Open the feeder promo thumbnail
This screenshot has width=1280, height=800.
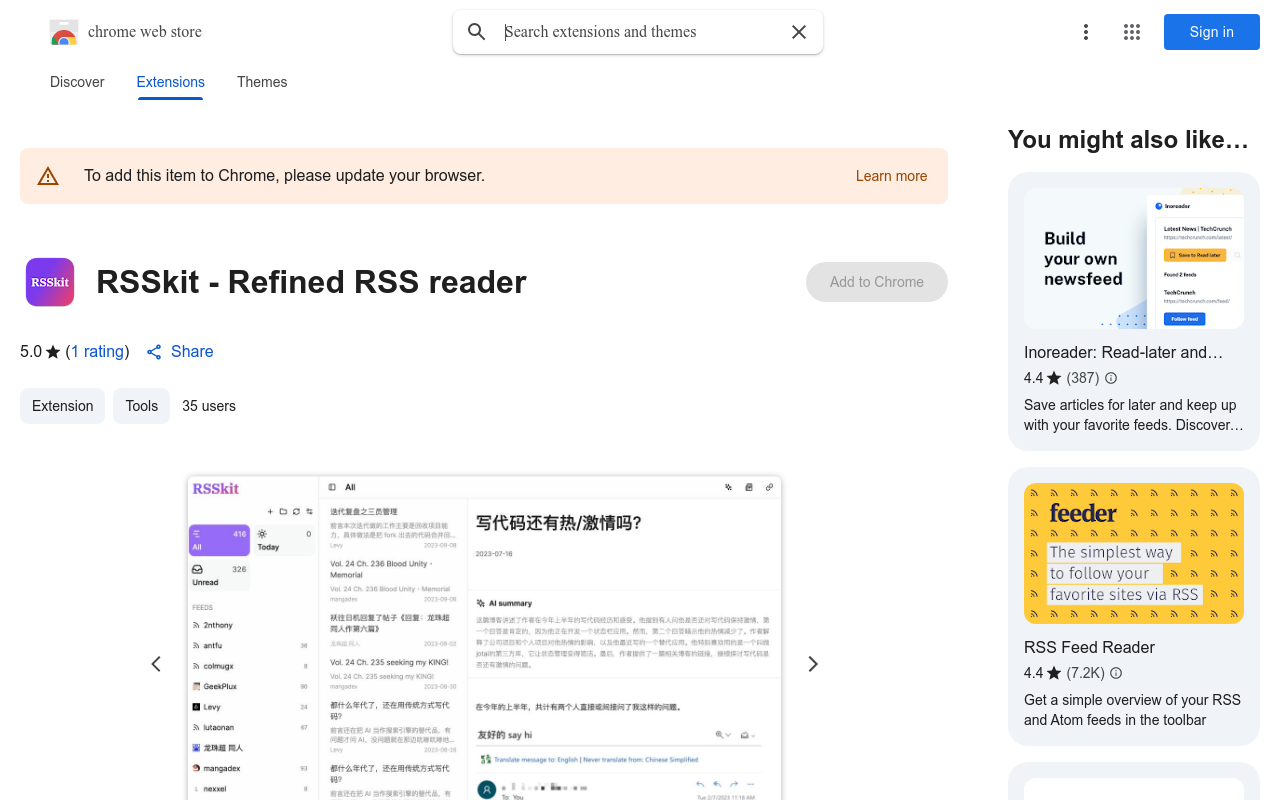tap(1134, 554)
